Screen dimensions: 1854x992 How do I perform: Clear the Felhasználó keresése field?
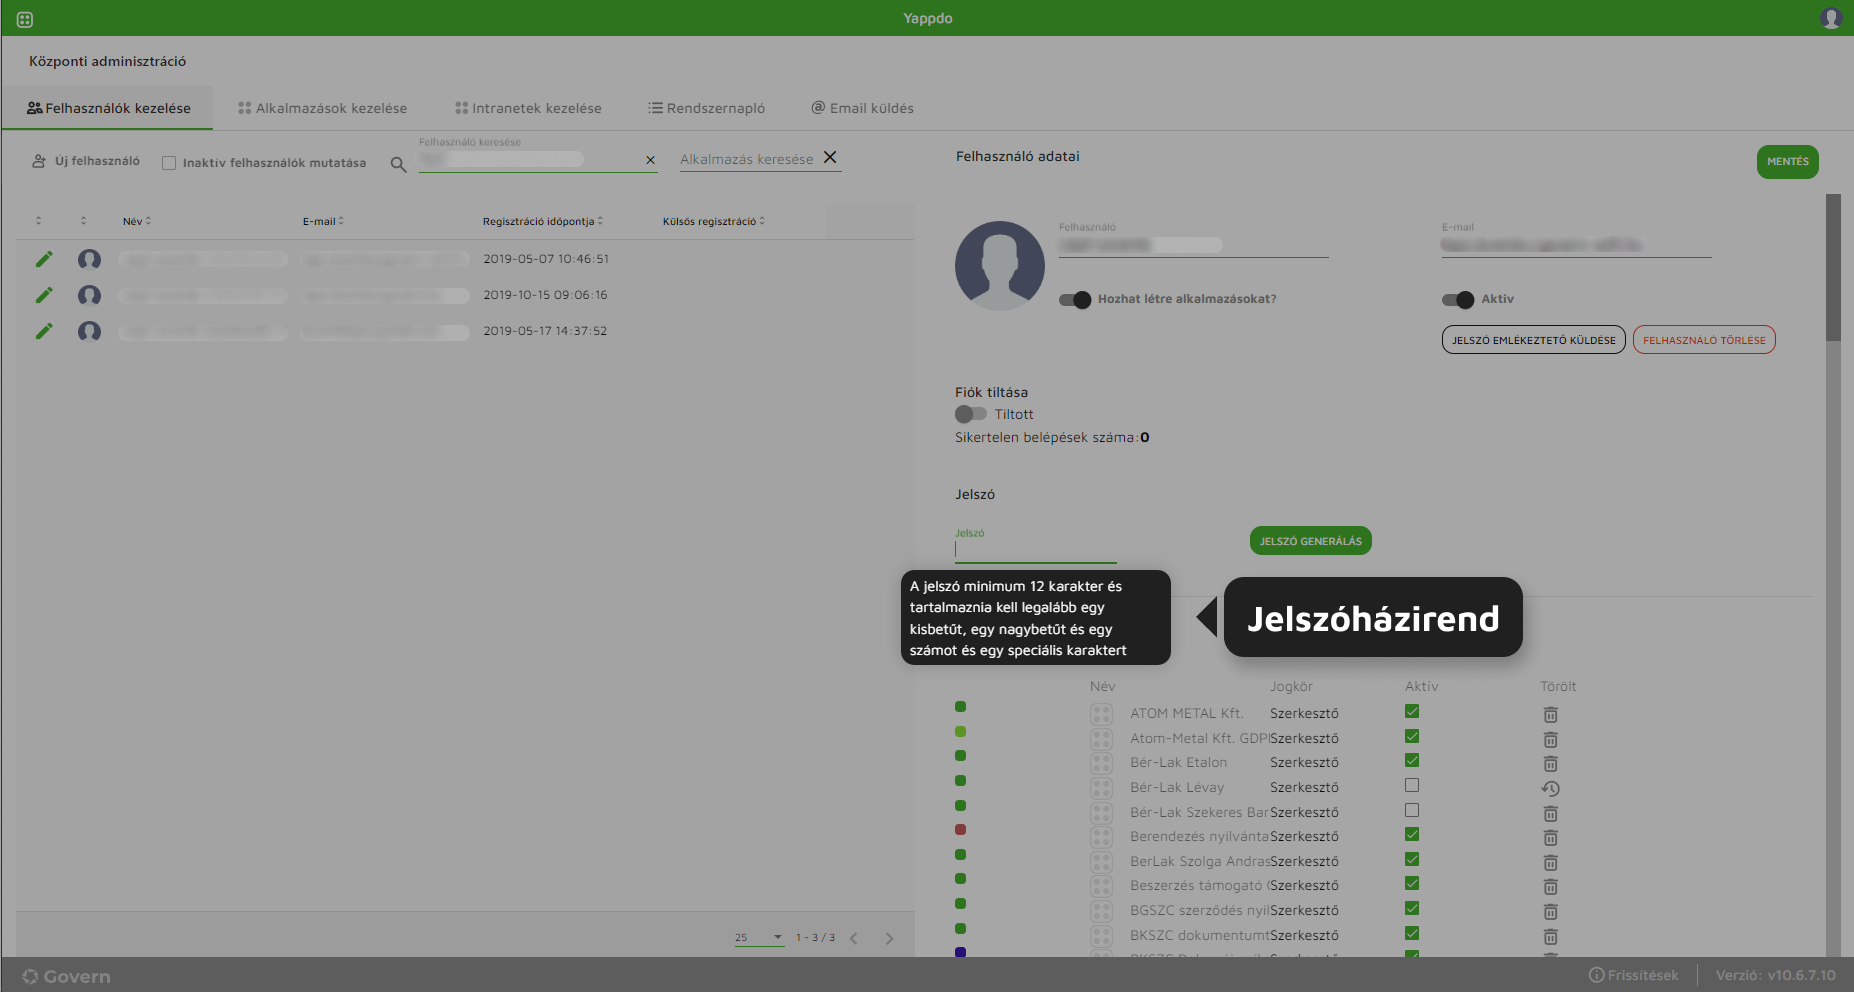click(650, 160)
